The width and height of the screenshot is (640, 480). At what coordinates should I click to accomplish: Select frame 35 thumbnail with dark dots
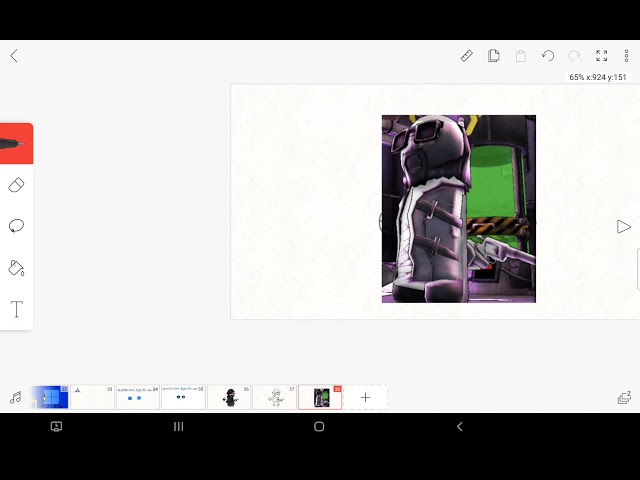point(183,397)
